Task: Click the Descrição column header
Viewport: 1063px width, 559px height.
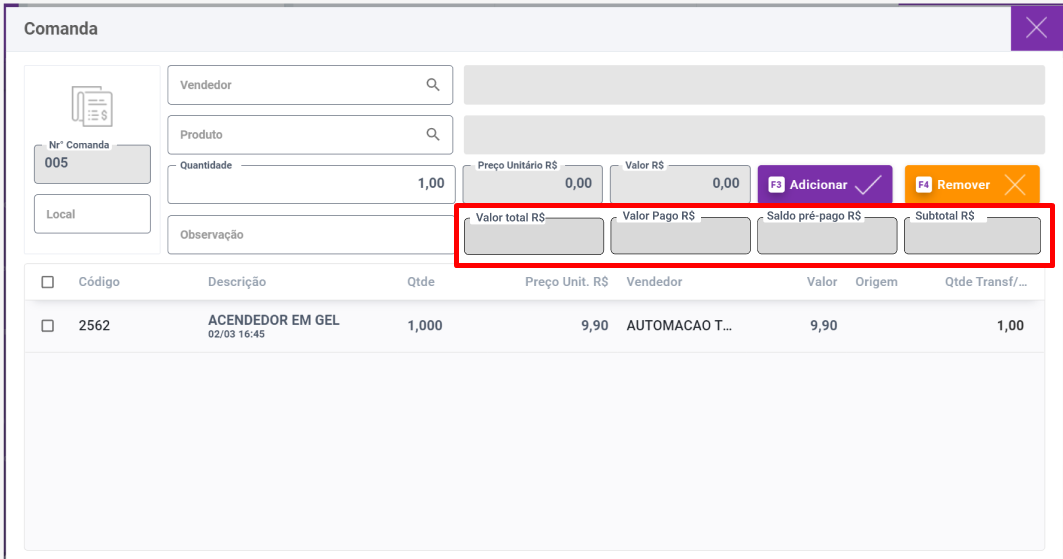Action: tap(237, 282)
